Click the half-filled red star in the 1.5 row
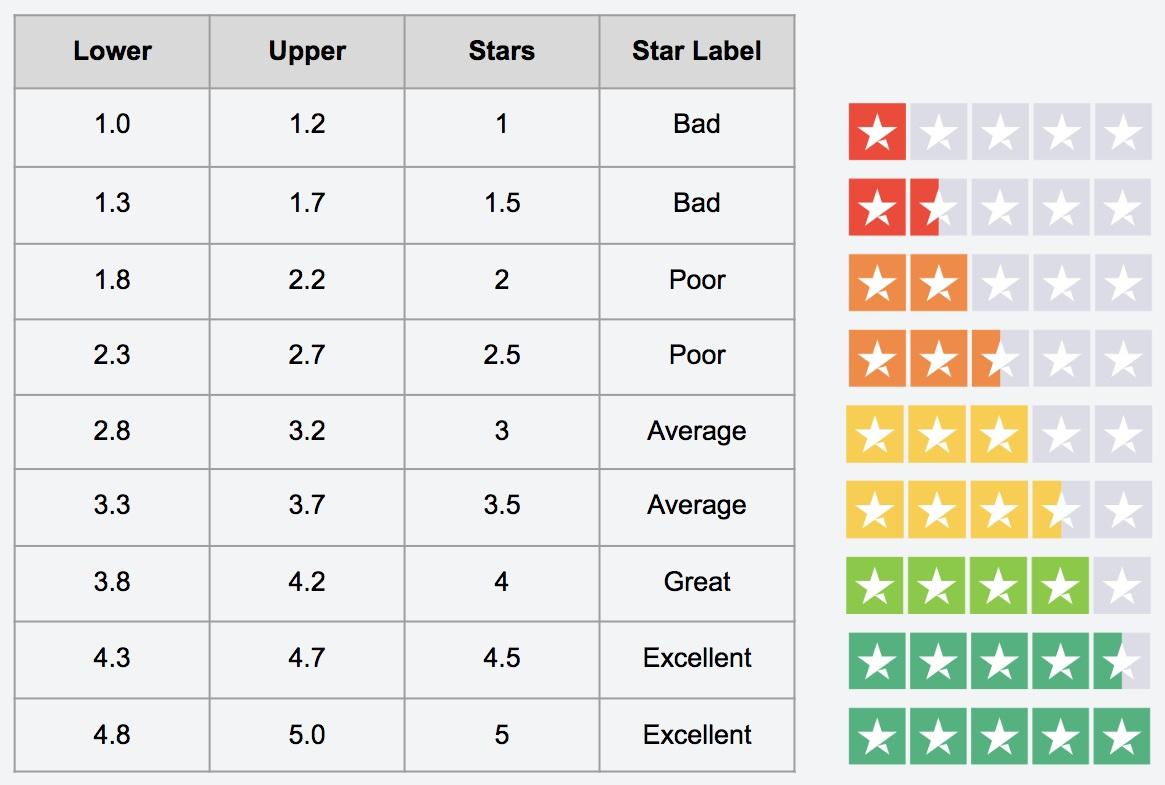The width and height of the screenshot is (1165, 785). click(938, 208)
